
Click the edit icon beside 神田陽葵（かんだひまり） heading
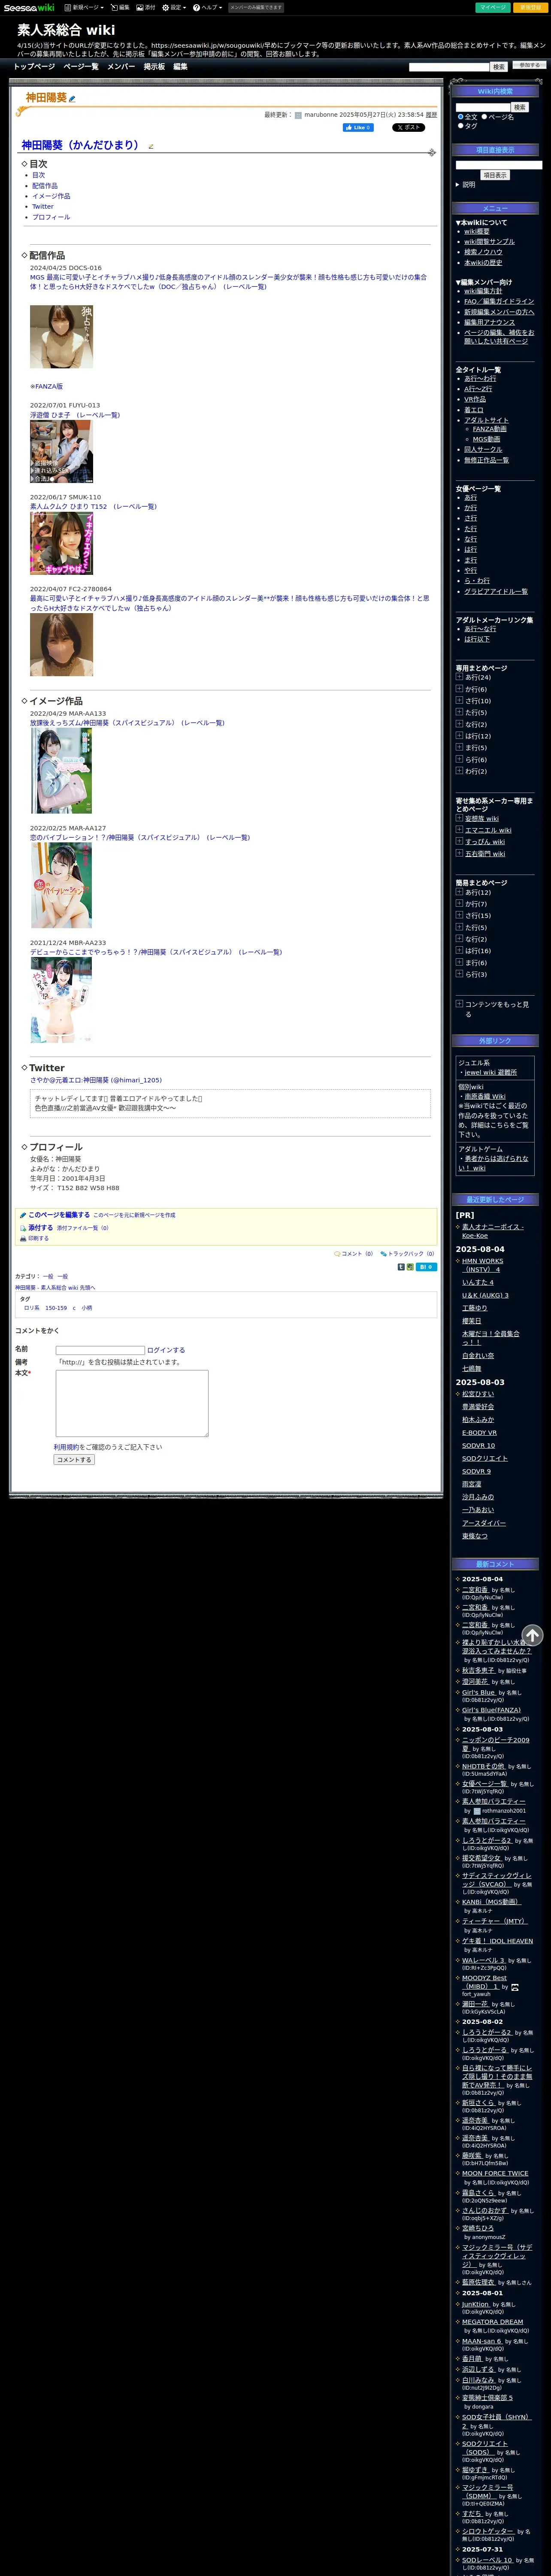click(151, 146)
